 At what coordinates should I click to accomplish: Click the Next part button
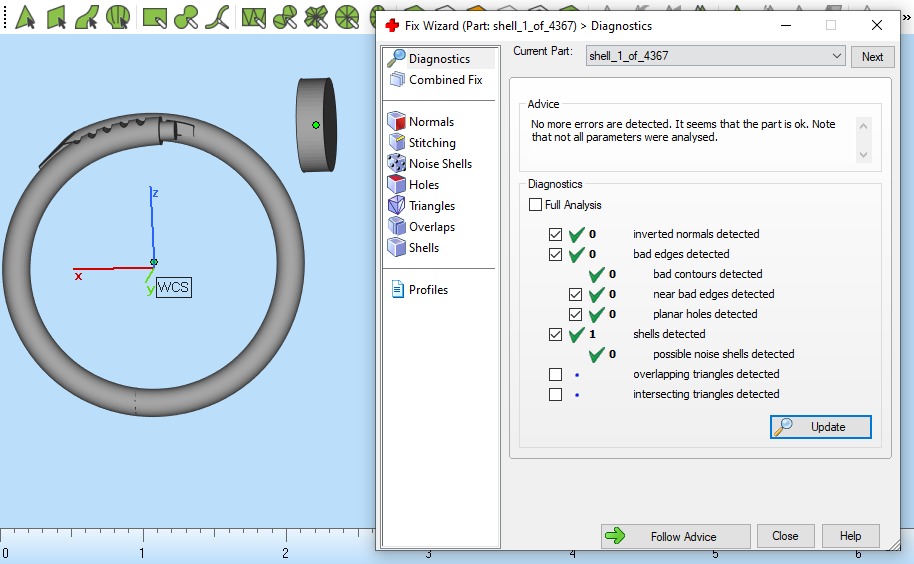872,57
